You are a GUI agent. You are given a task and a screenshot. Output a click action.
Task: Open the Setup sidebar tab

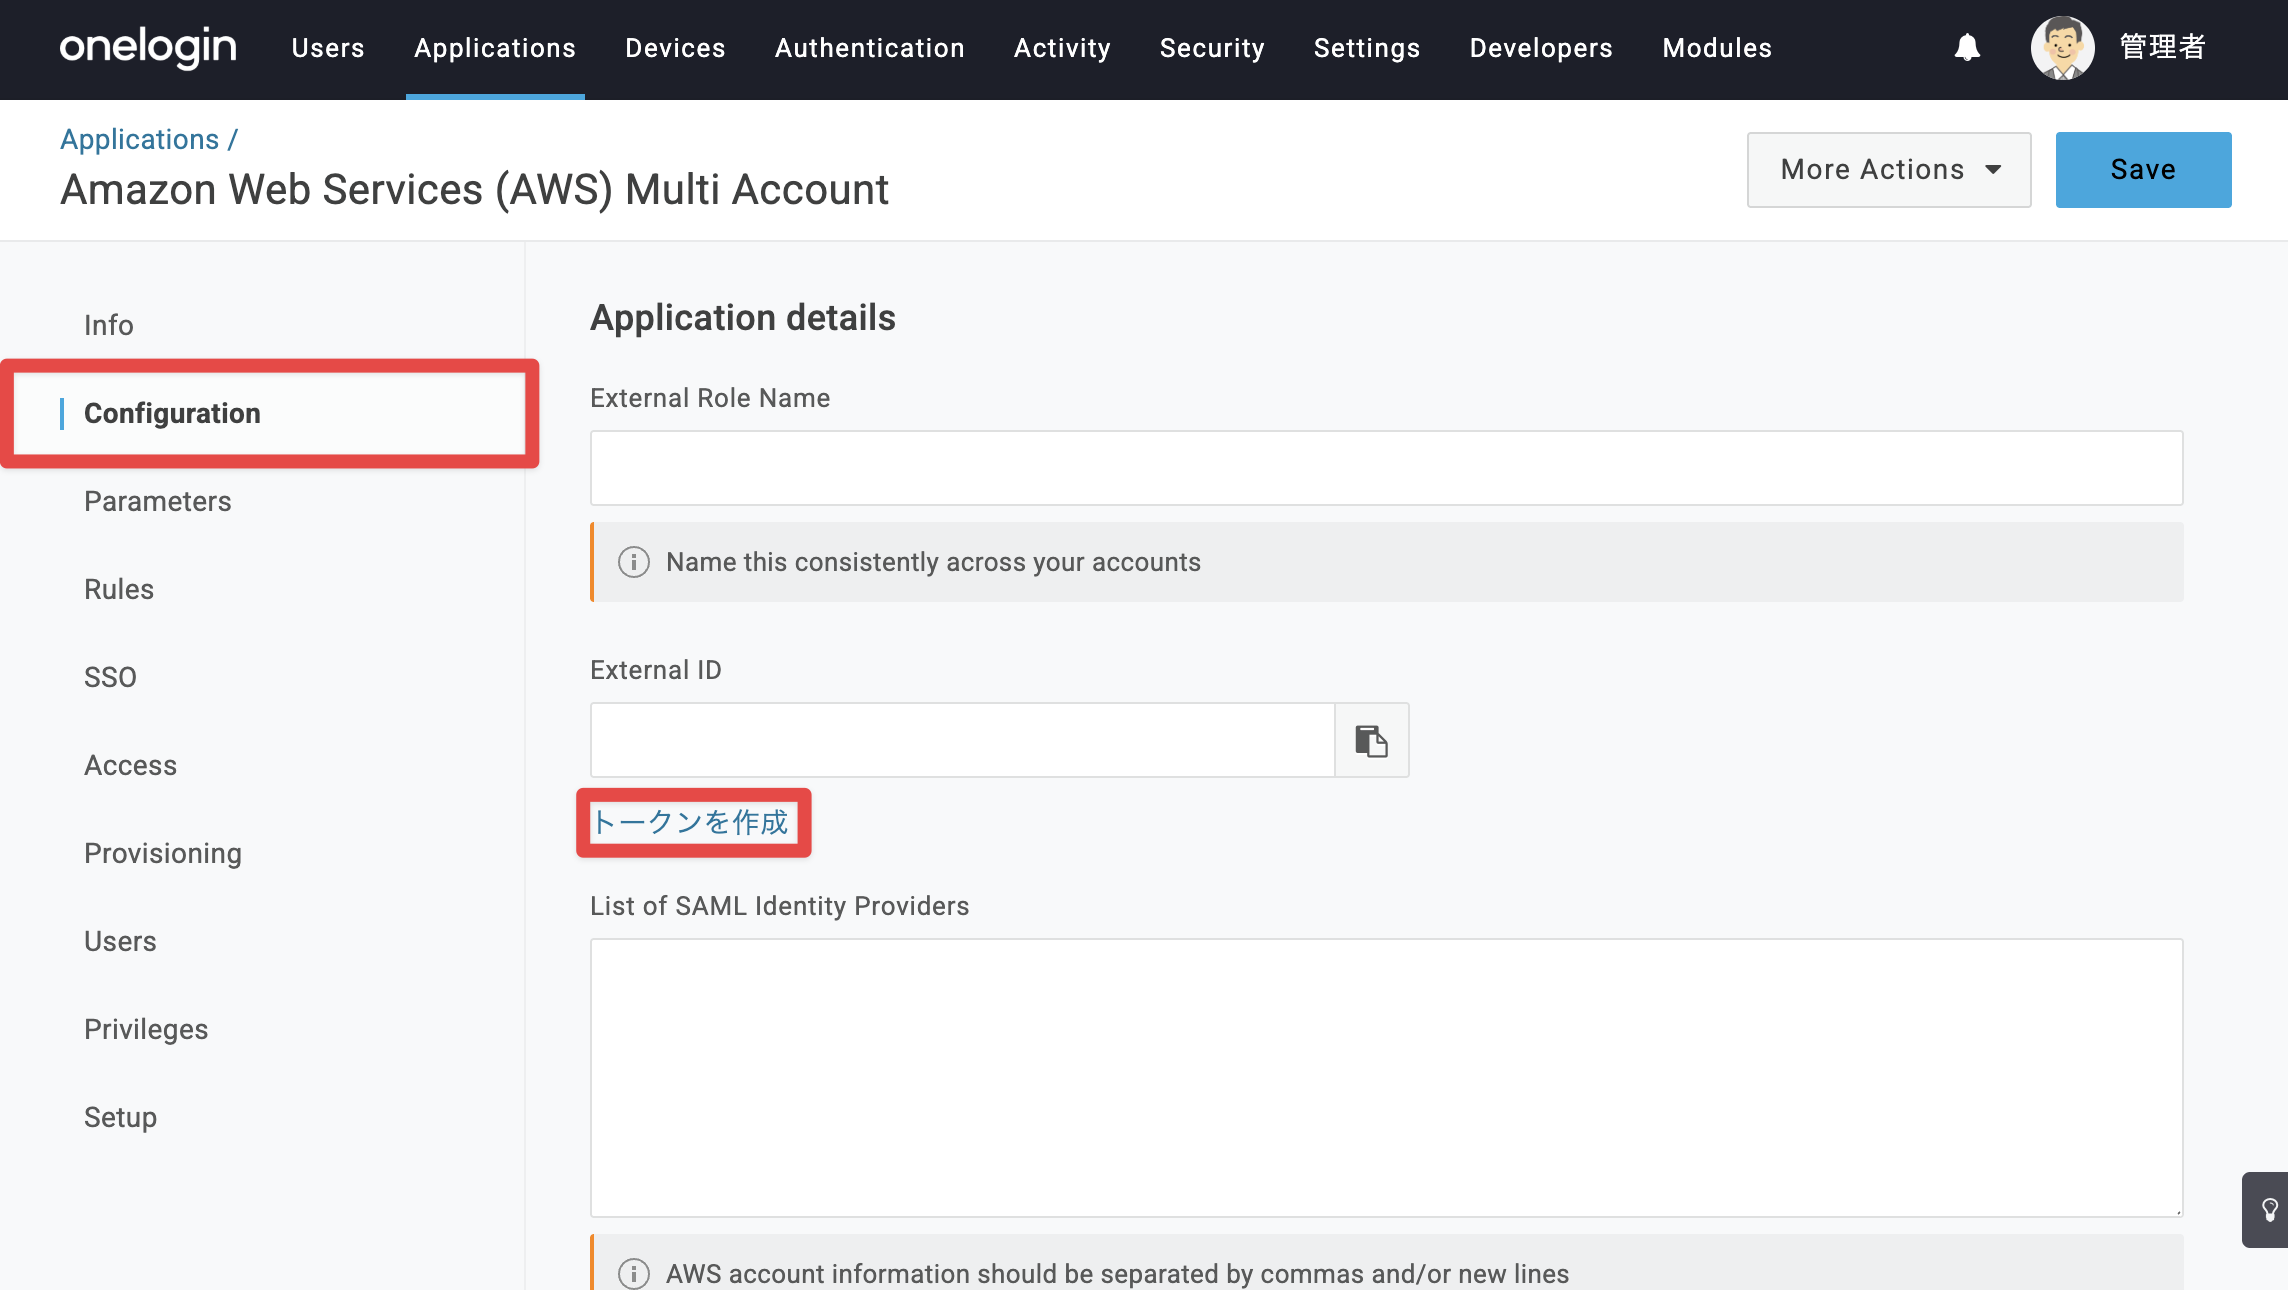pyautogui.click(x=120, y=1117)
